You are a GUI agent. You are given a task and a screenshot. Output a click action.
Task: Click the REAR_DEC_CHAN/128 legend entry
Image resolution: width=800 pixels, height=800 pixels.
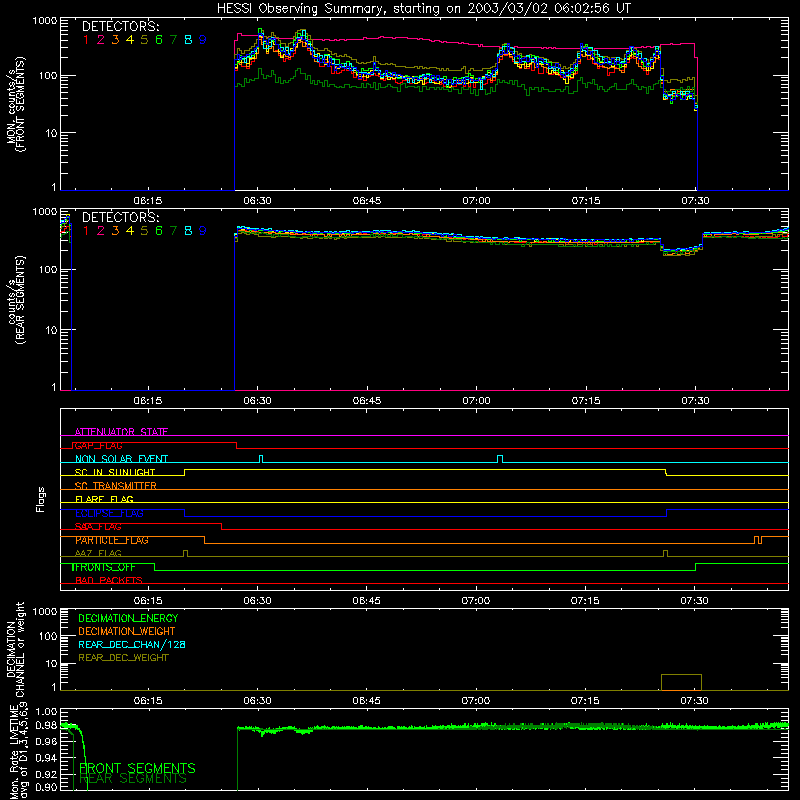tap(132, 644)
